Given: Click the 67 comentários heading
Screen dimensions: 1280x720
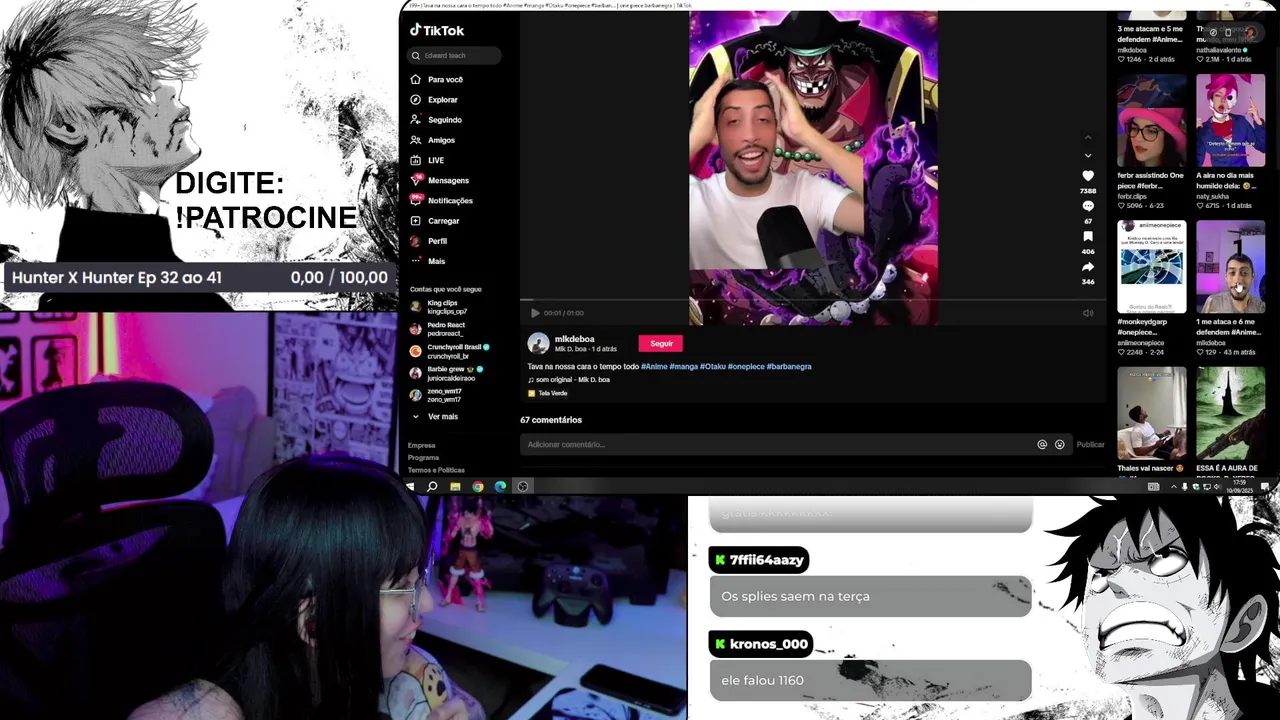Looking at the screenshot, I should pyautogui.click(x=551, y=420).
